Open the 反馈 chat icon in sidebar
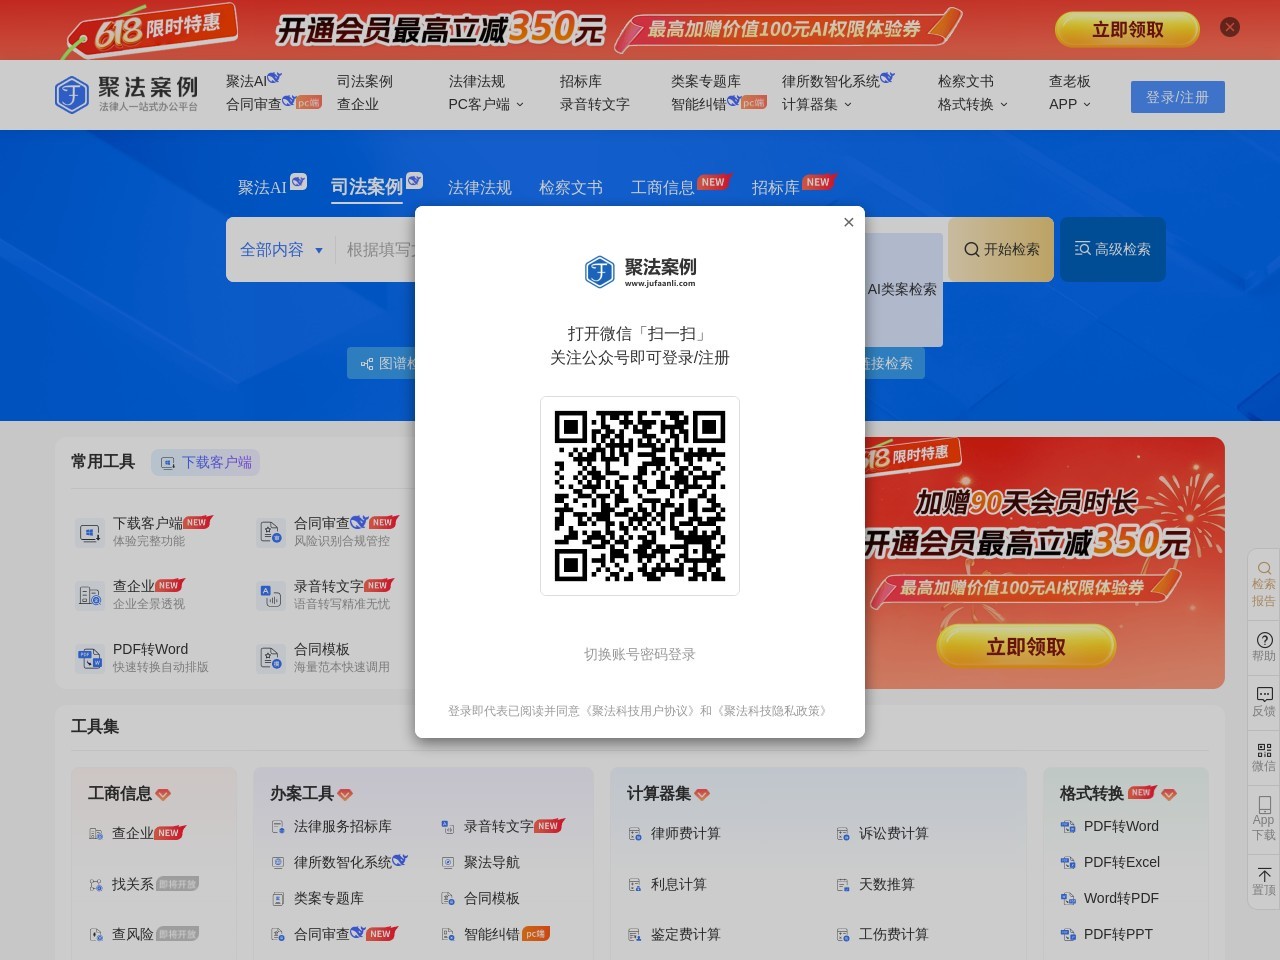Viewport: 1280px width, 960px height. pyautogui.click(x=1264, y=694)
